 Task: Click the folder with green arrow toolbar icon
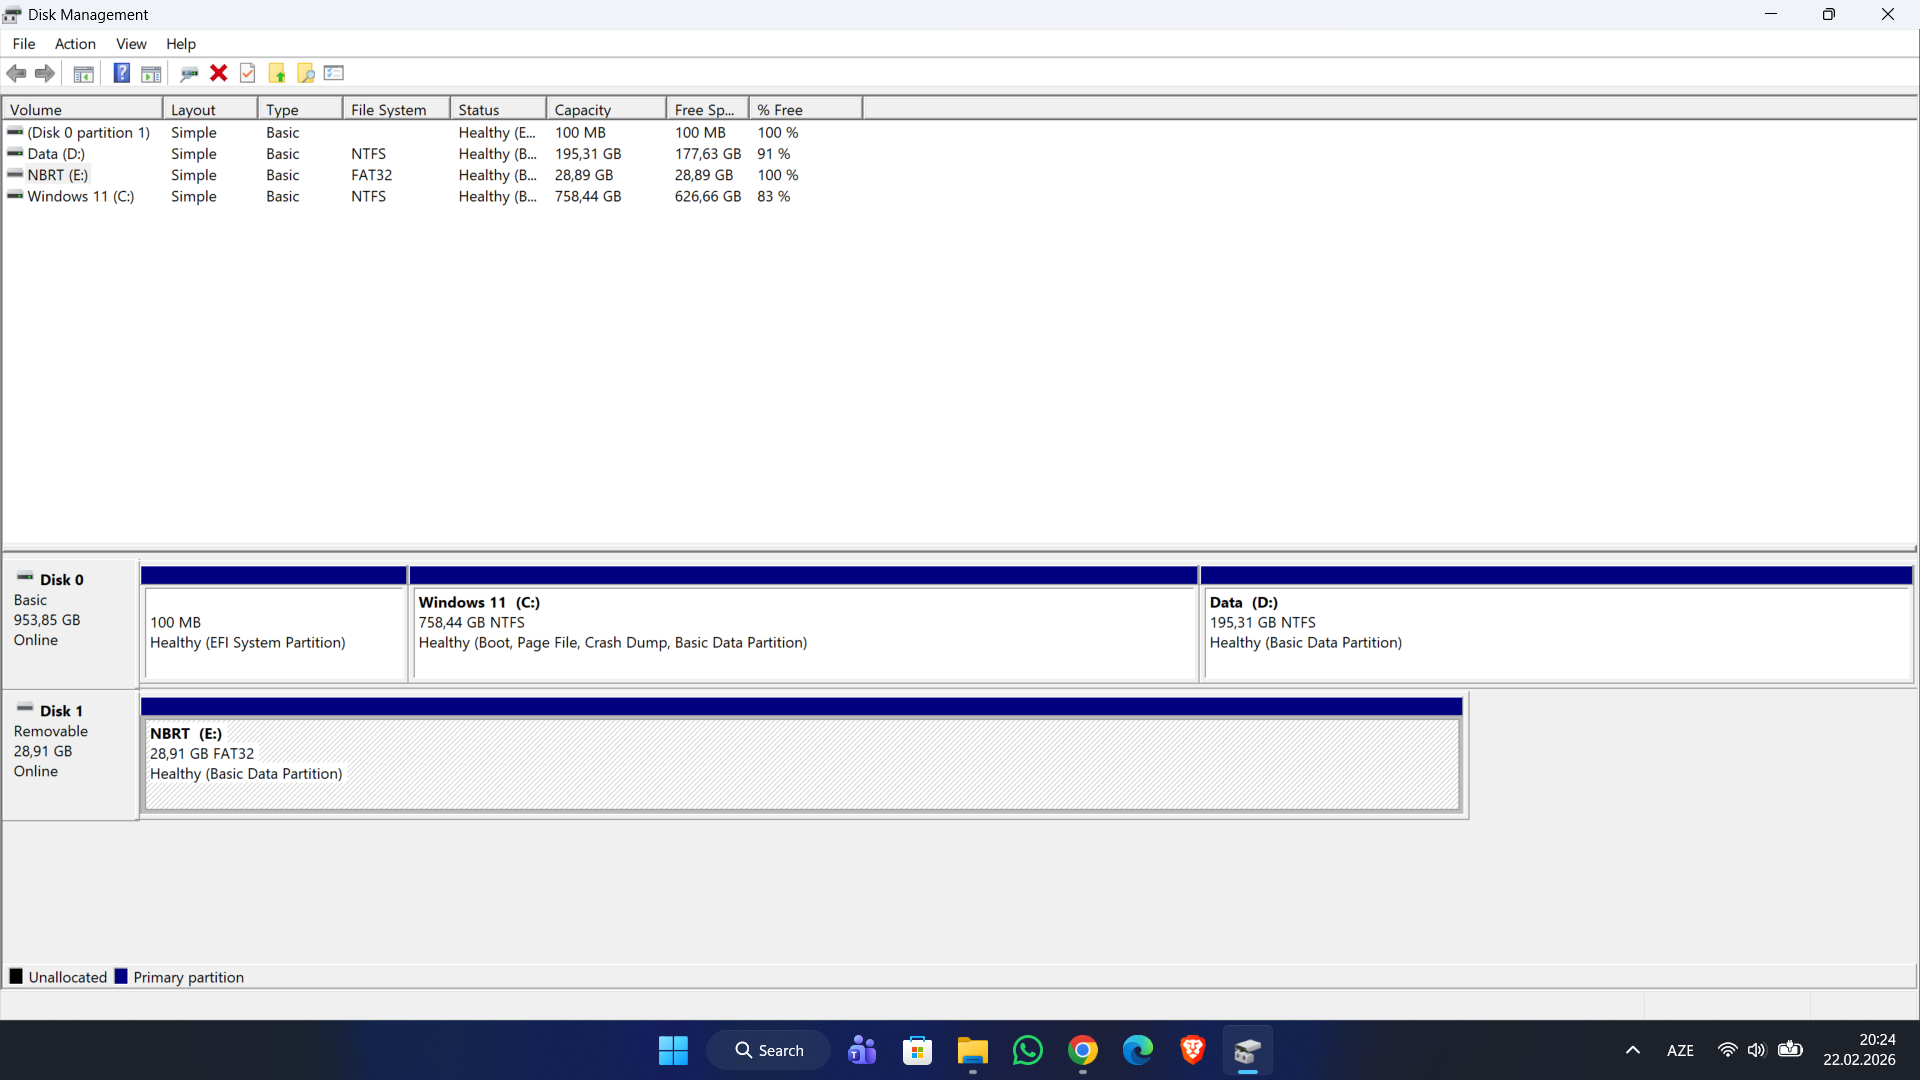pos(277,73)
